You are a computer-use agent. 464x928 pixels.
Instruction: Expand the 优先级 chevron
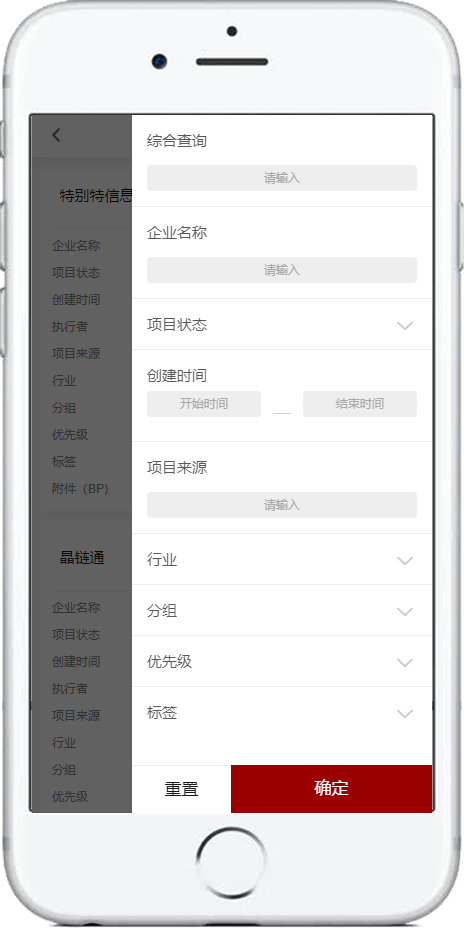tap(405, 662)
